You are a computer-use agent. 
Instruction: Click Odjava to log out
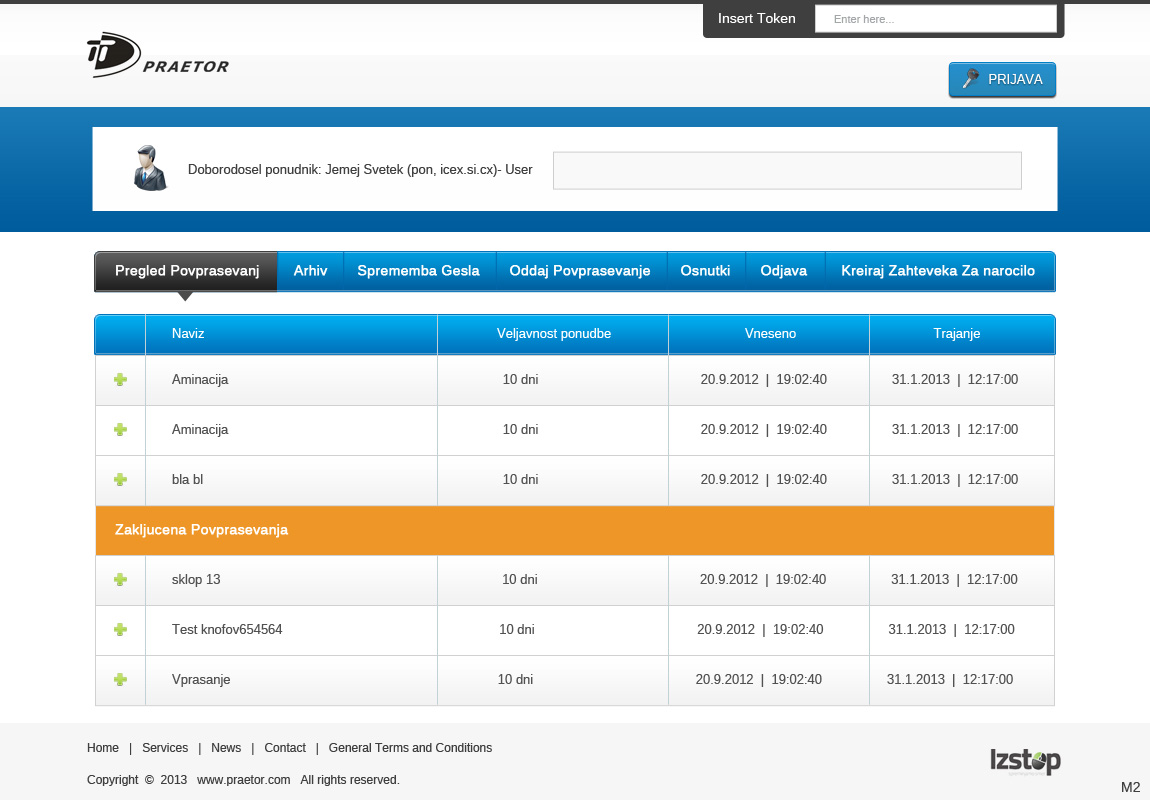(783, 271)
